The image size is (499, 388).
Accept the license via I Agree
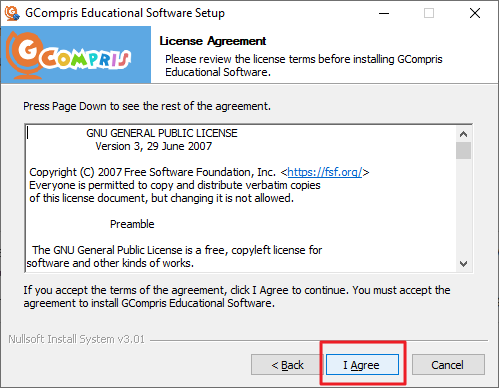pos(362,365)
